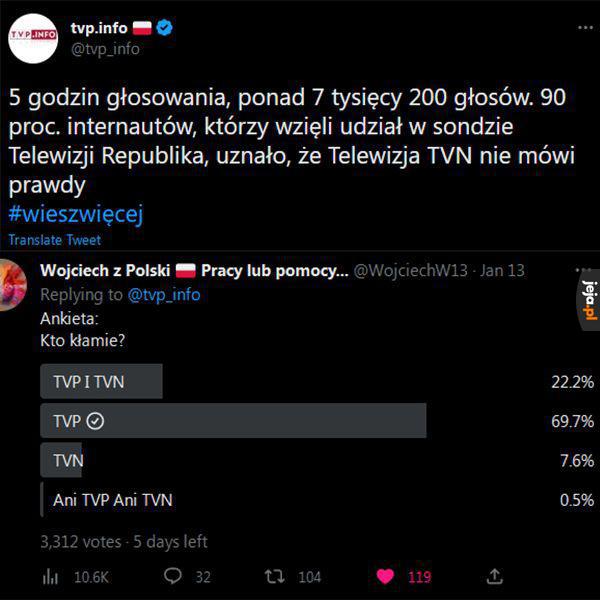Toggle the pink heart like icon
The height and width of the screenshot is (600, 600).
(385, 576)
